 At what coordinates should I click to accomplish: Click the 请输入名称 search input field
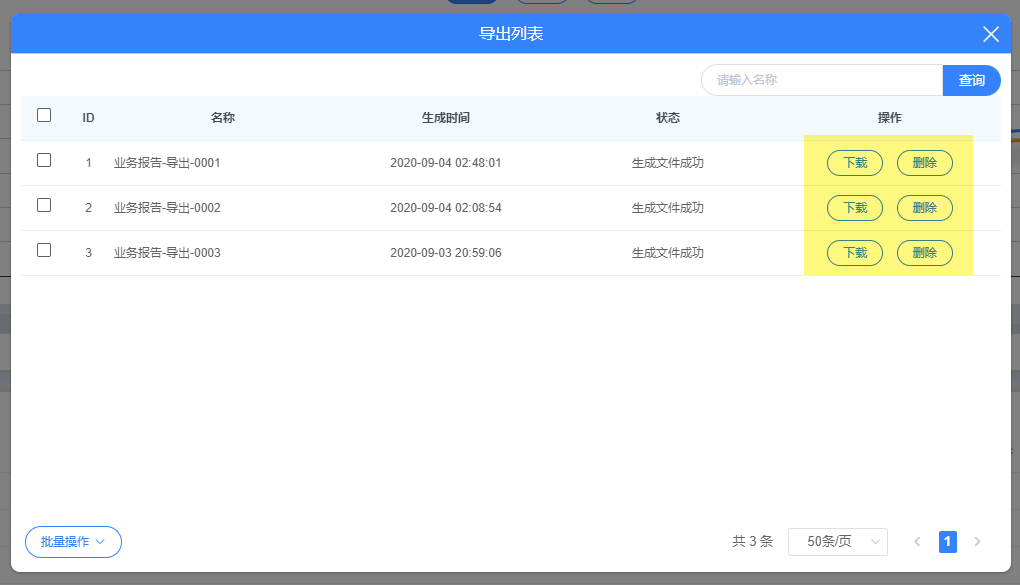click(x=822, y=80)
